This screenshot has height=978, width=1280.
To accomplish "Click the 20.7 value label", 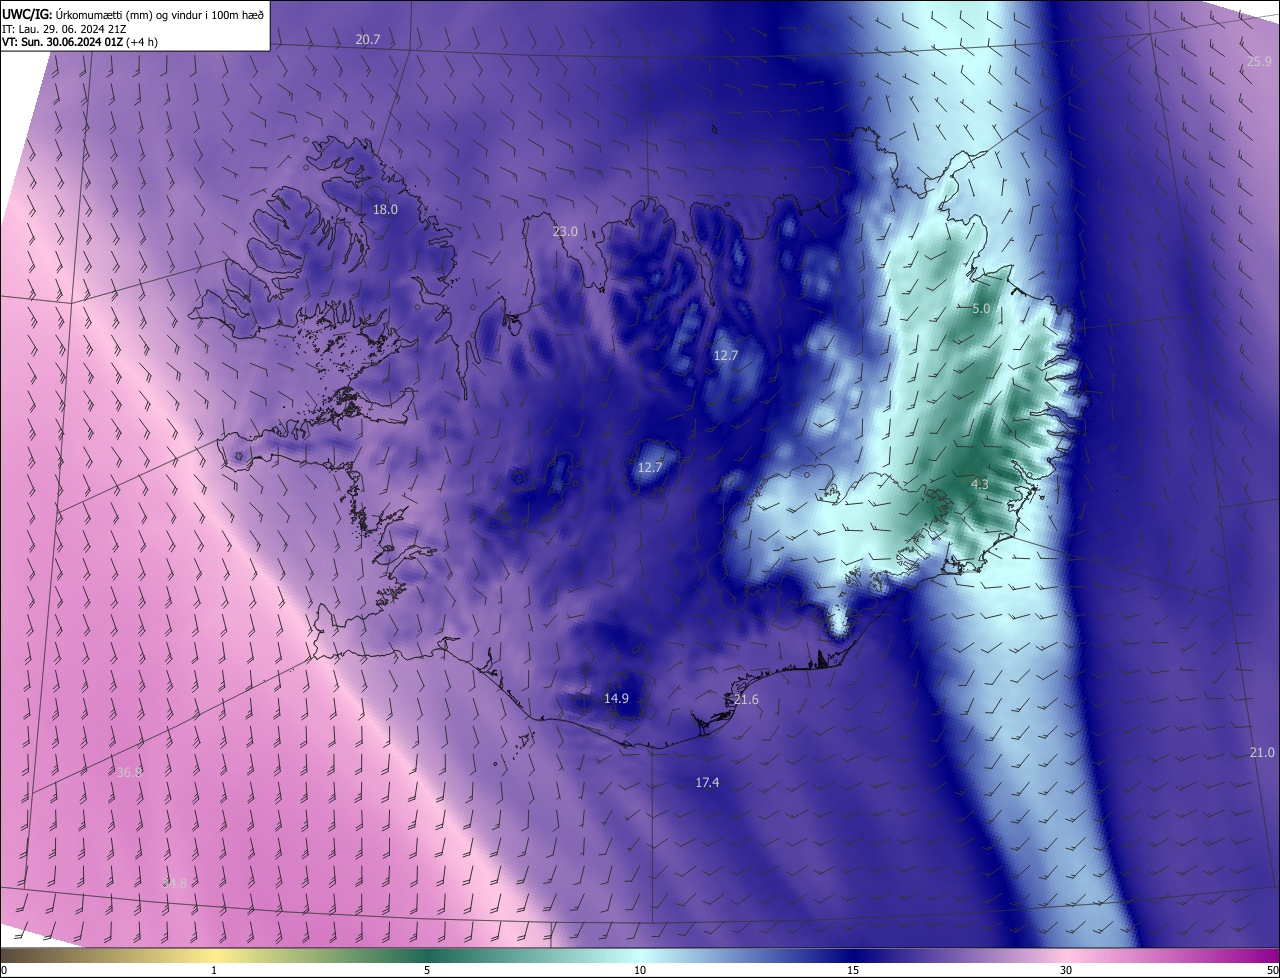I will tap(368, 39).
